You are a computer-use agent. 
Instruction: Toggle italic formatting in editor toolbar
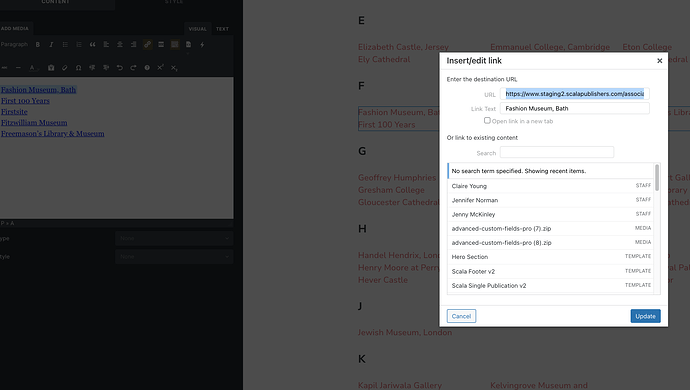[x=51, y=44]
